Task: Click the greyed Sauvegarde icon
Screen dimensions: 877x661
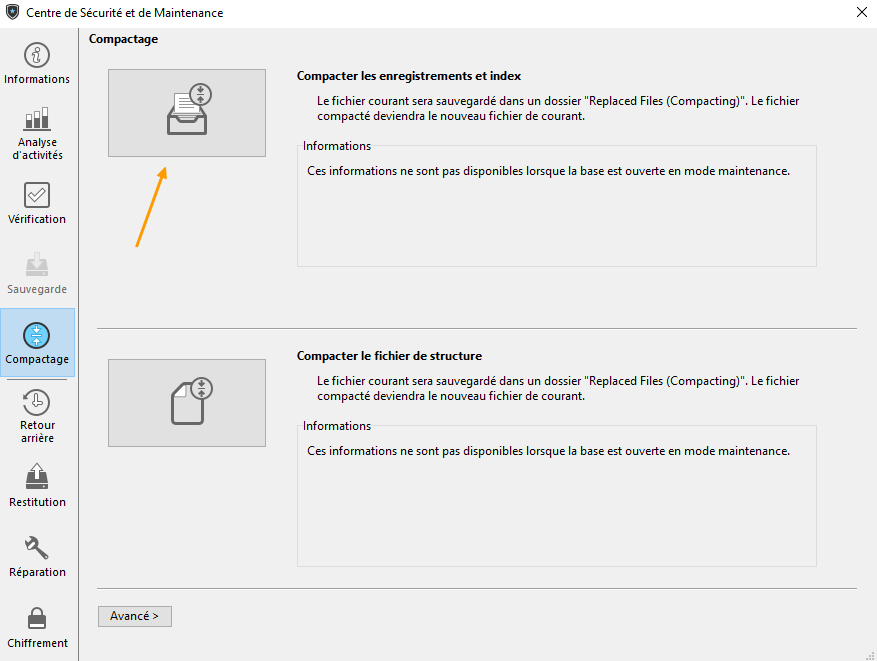Action: point(37,265)
